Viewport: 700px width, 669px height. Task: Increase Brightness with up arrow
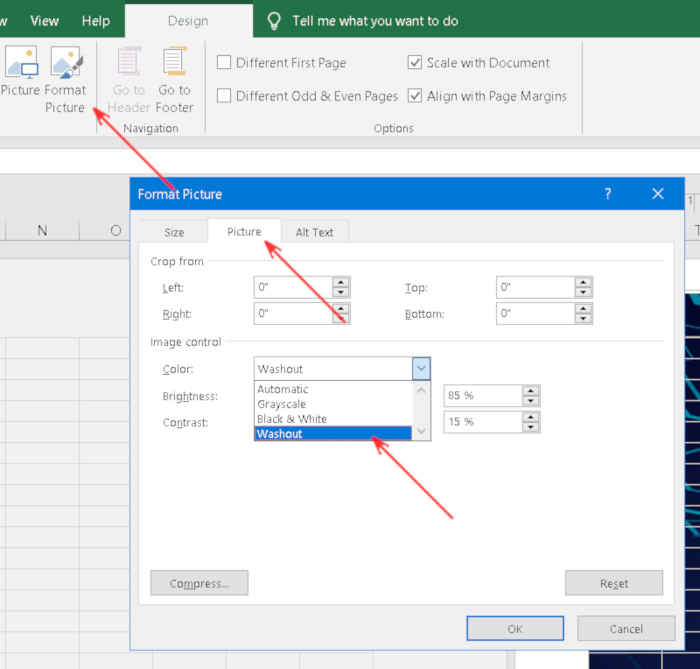[x=530, y=391]
